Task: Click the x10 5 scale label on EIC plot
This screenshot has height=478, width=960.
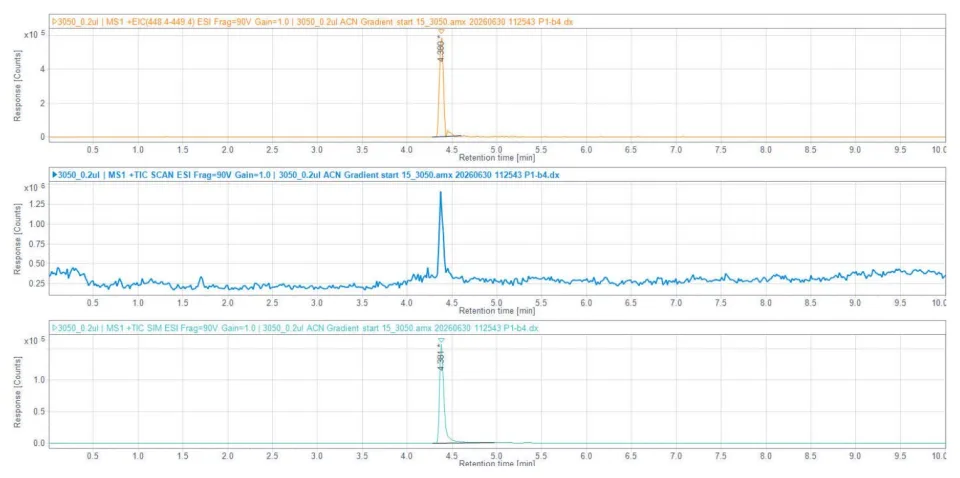Action: click(x=35, y=34)
